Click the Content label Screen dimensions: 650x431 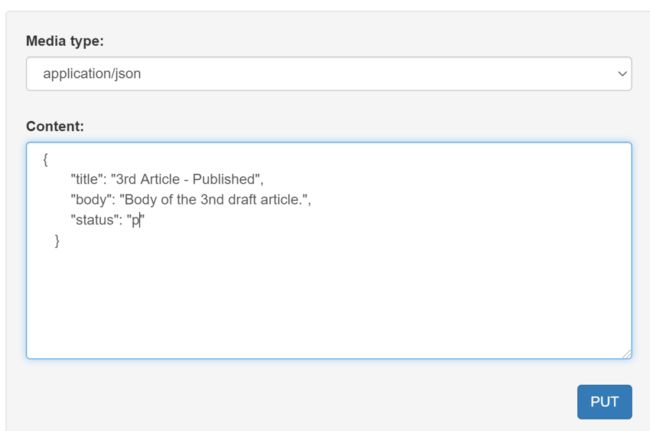tap(55, 126)
